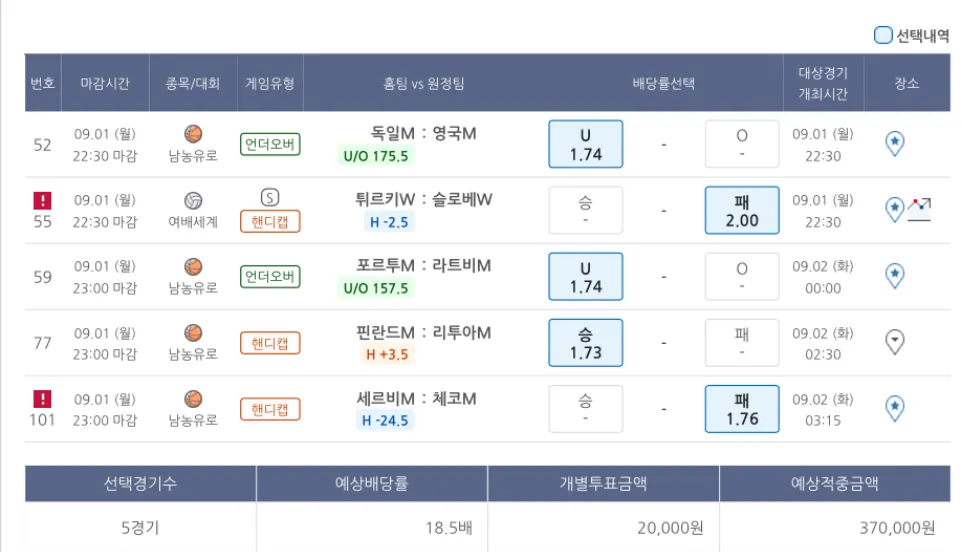
Task: Click the S badge on match 55
Action: pyautogui.click(x=270, y=196)
